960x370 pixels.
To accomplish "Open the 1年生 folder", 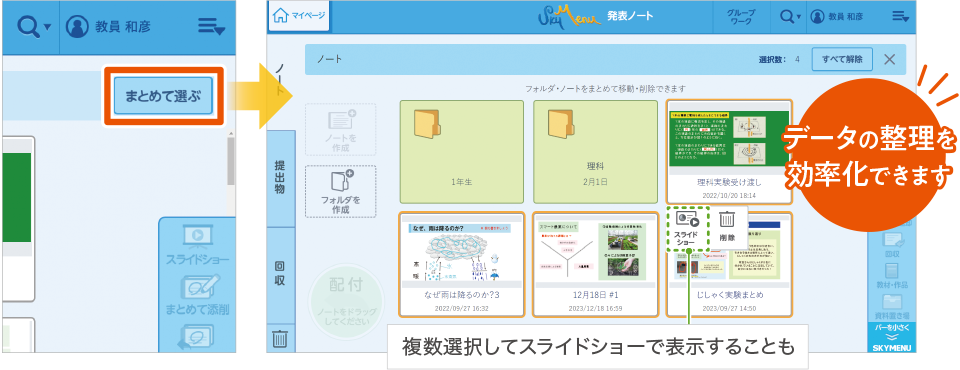I will [462, 152].
